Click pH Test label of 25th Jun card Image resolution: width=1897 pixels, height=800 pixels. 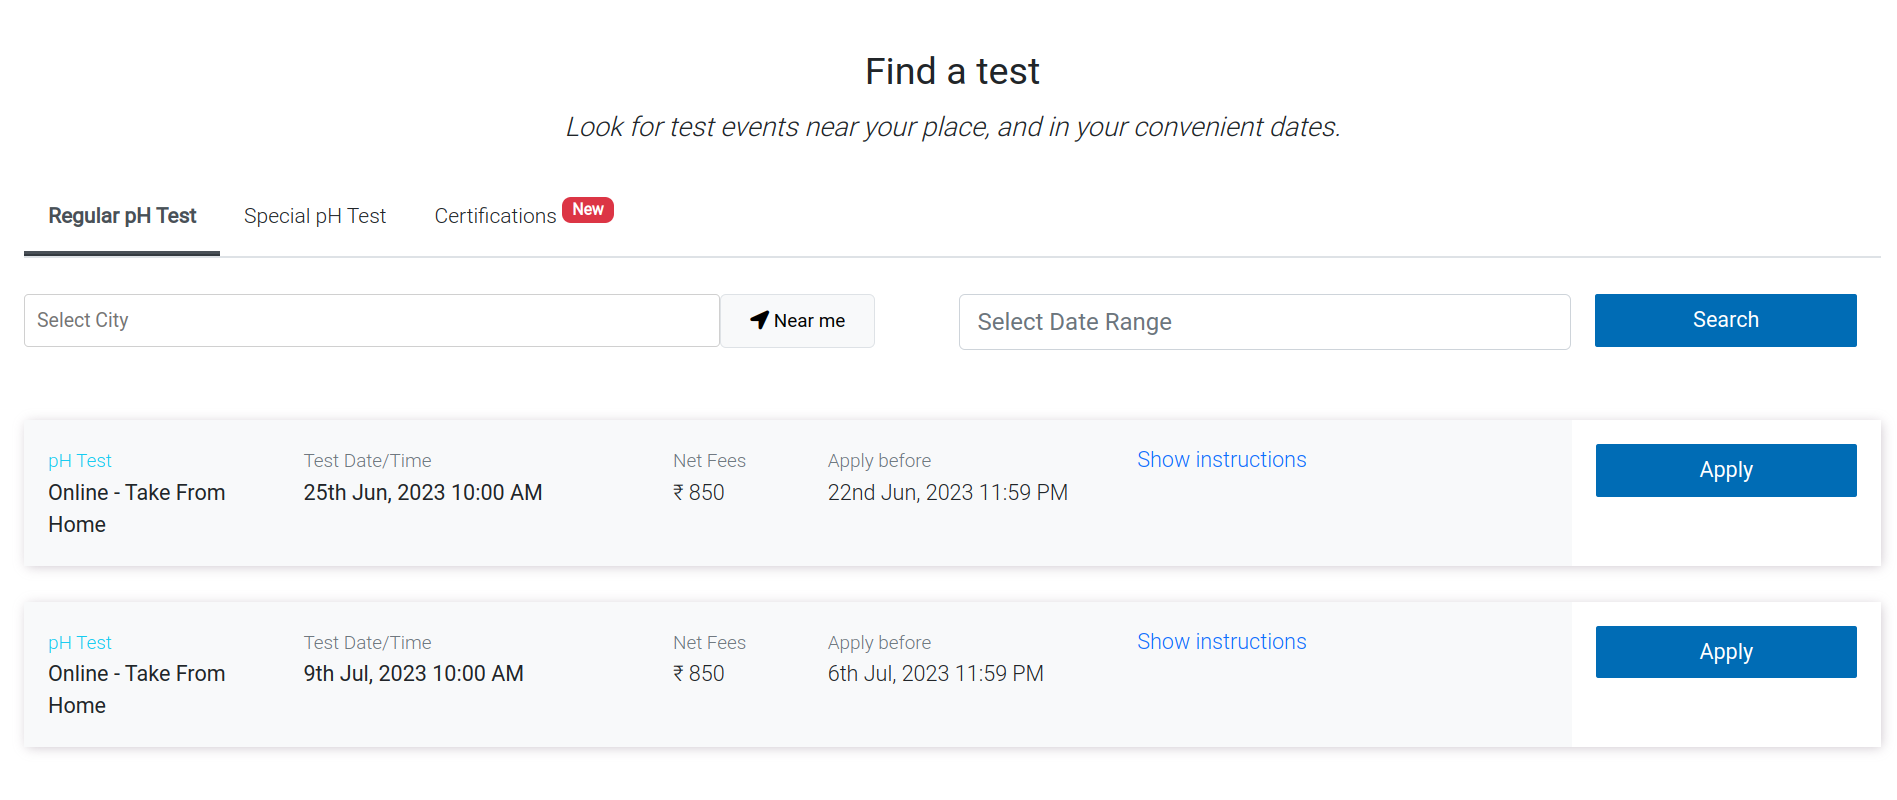(80, 461)
